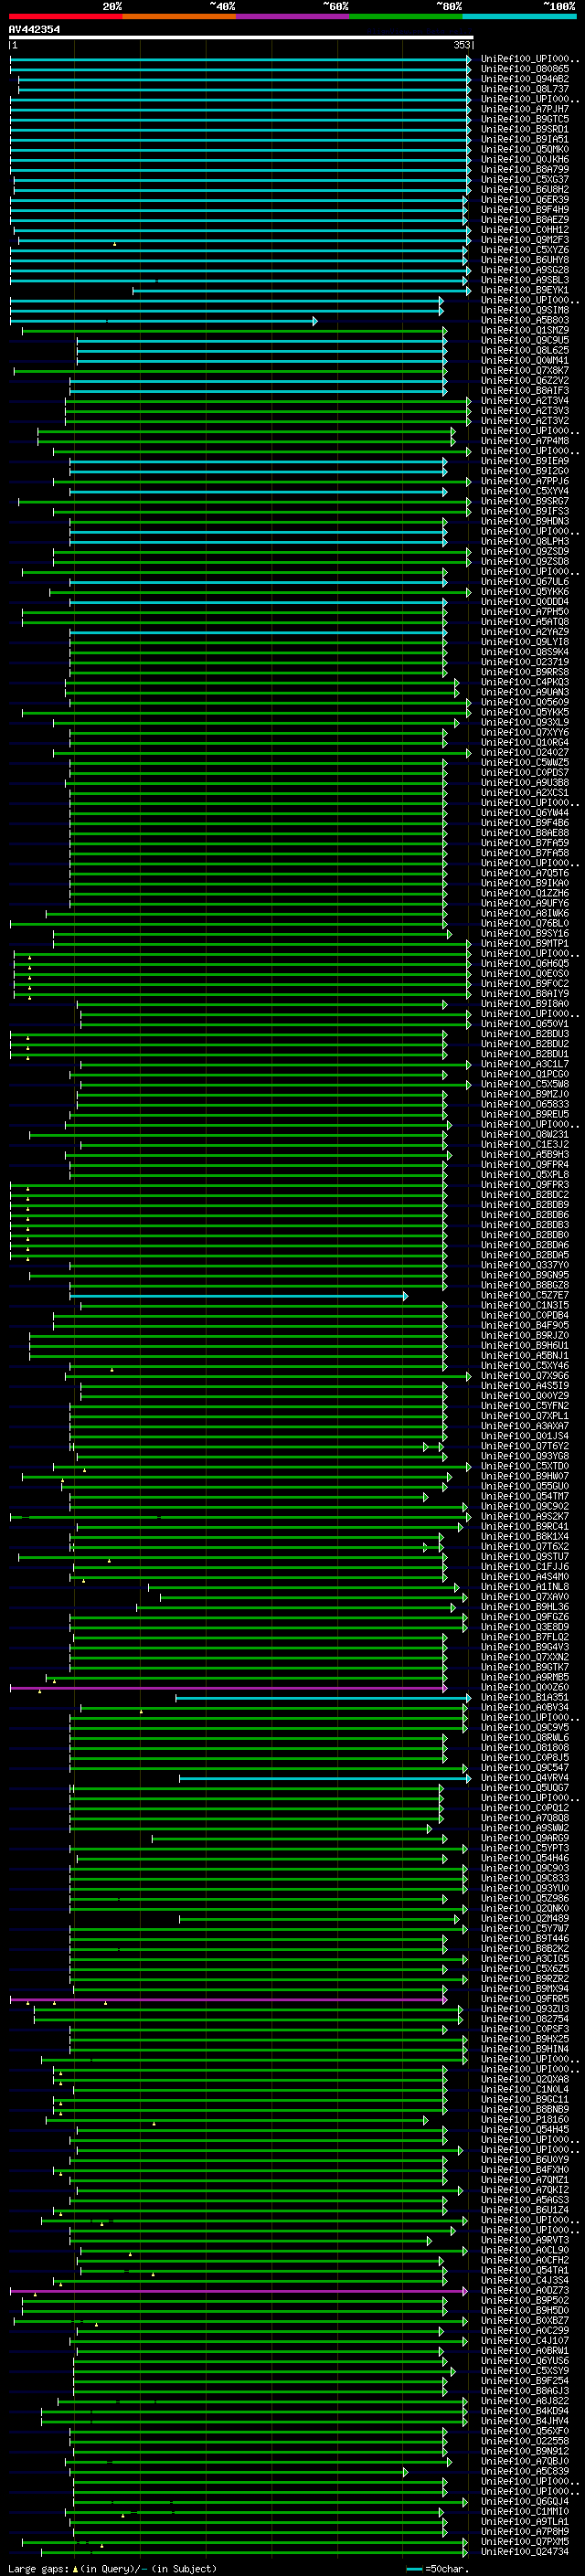Click label UniRef100_A2T3V4
Image resolution: width=585 pixels, height=2576 pixels.
coord(525,400)
